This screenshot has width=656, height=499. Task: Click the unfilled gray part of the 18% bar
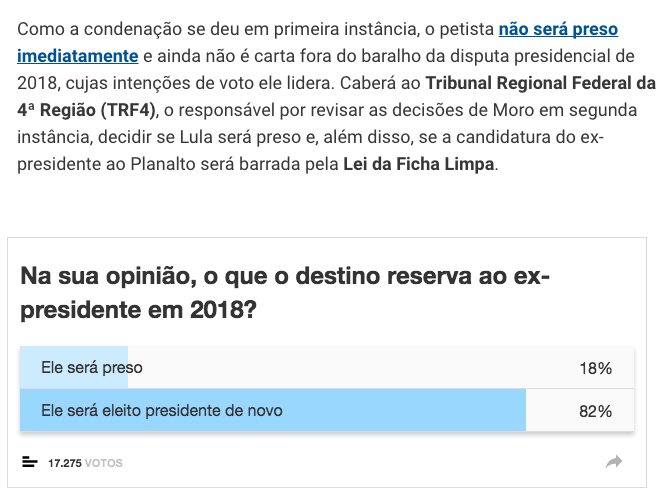(340, 368)
